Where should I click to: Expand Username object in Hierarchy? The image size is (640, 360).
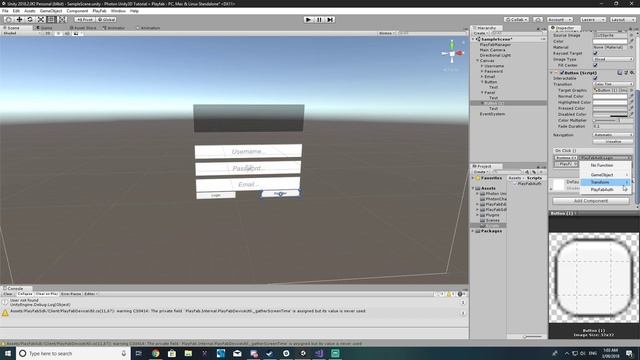point(482,66)
